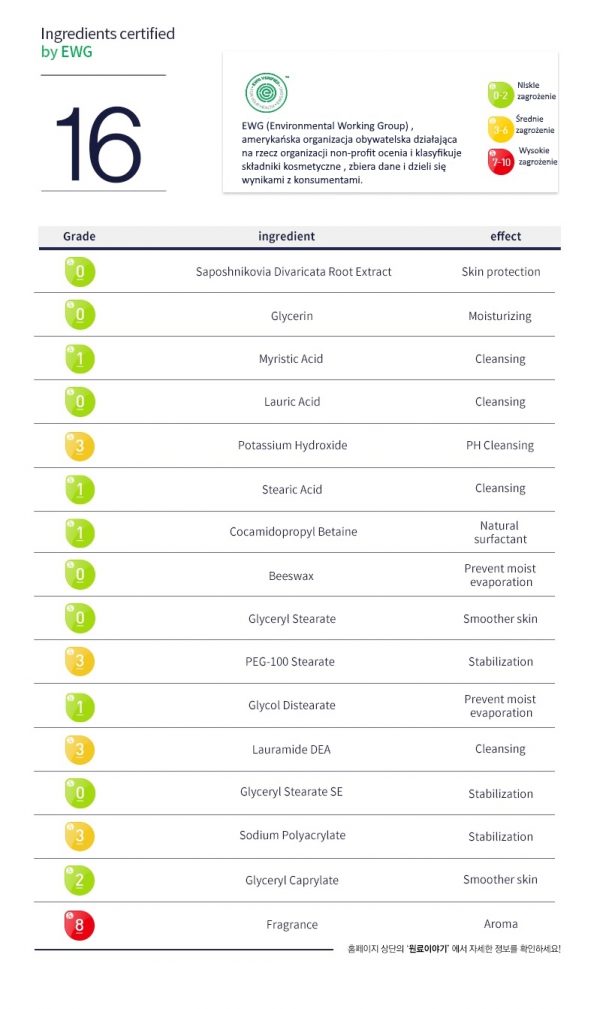
Task: Click the grade badge for Glyceryl Caprylate
Action: tap(80, 880)
